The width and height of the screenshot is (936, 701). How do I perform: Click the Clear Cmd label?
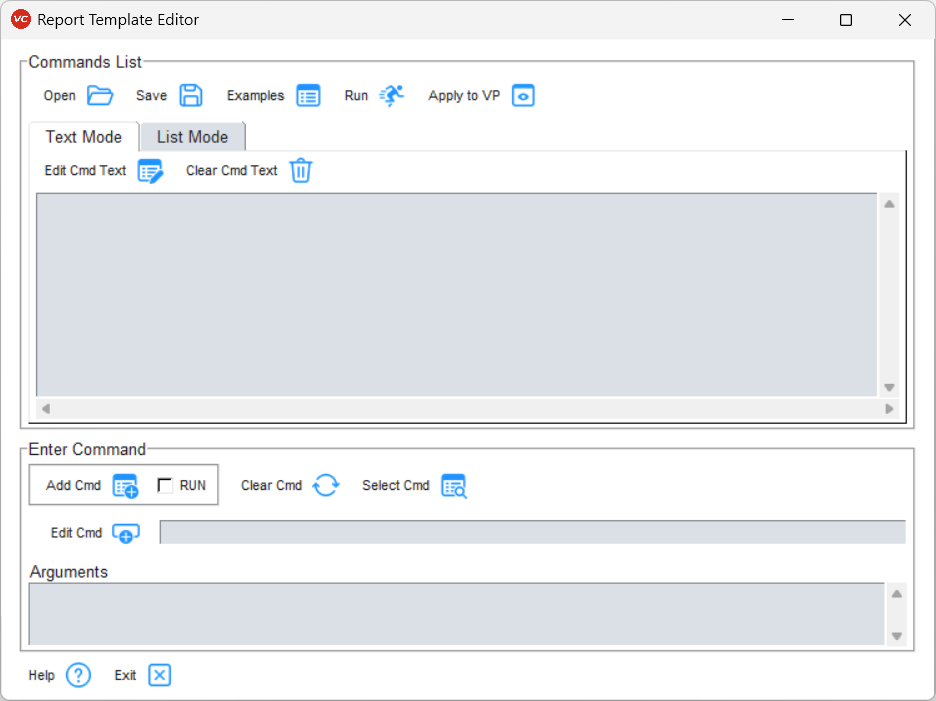point(272,485)
